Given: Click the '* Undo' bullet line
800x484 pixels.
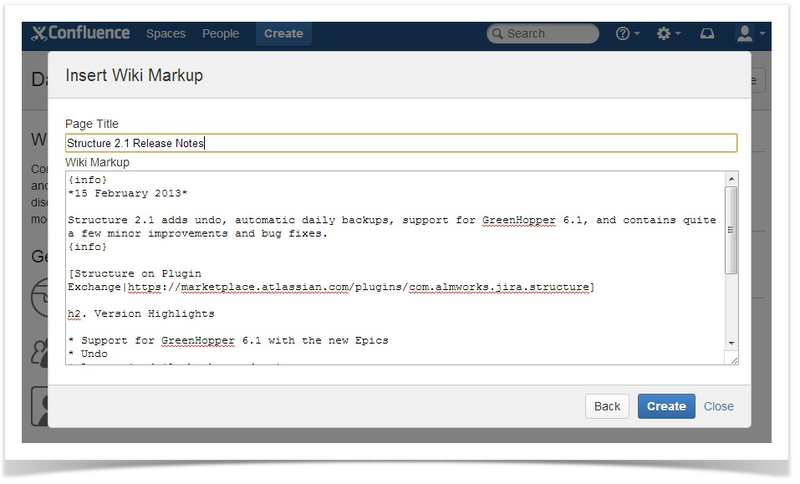Looking at the screenshot, I should click(88, 353).
